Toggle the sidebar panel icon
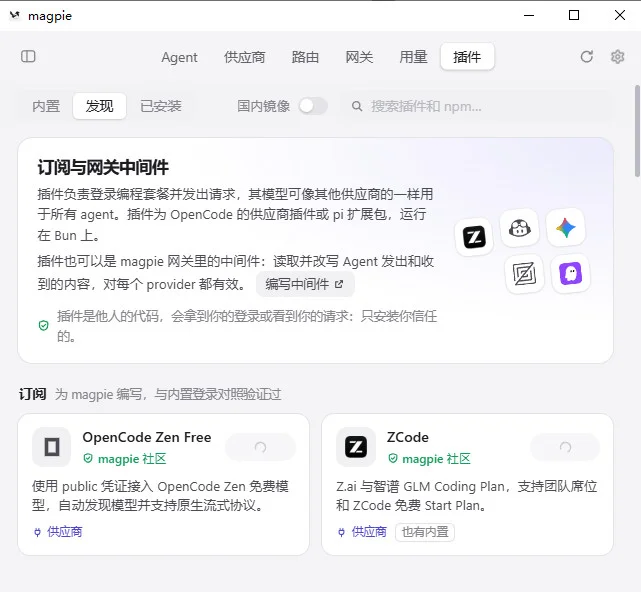The image size is (641, 592). 28,56
